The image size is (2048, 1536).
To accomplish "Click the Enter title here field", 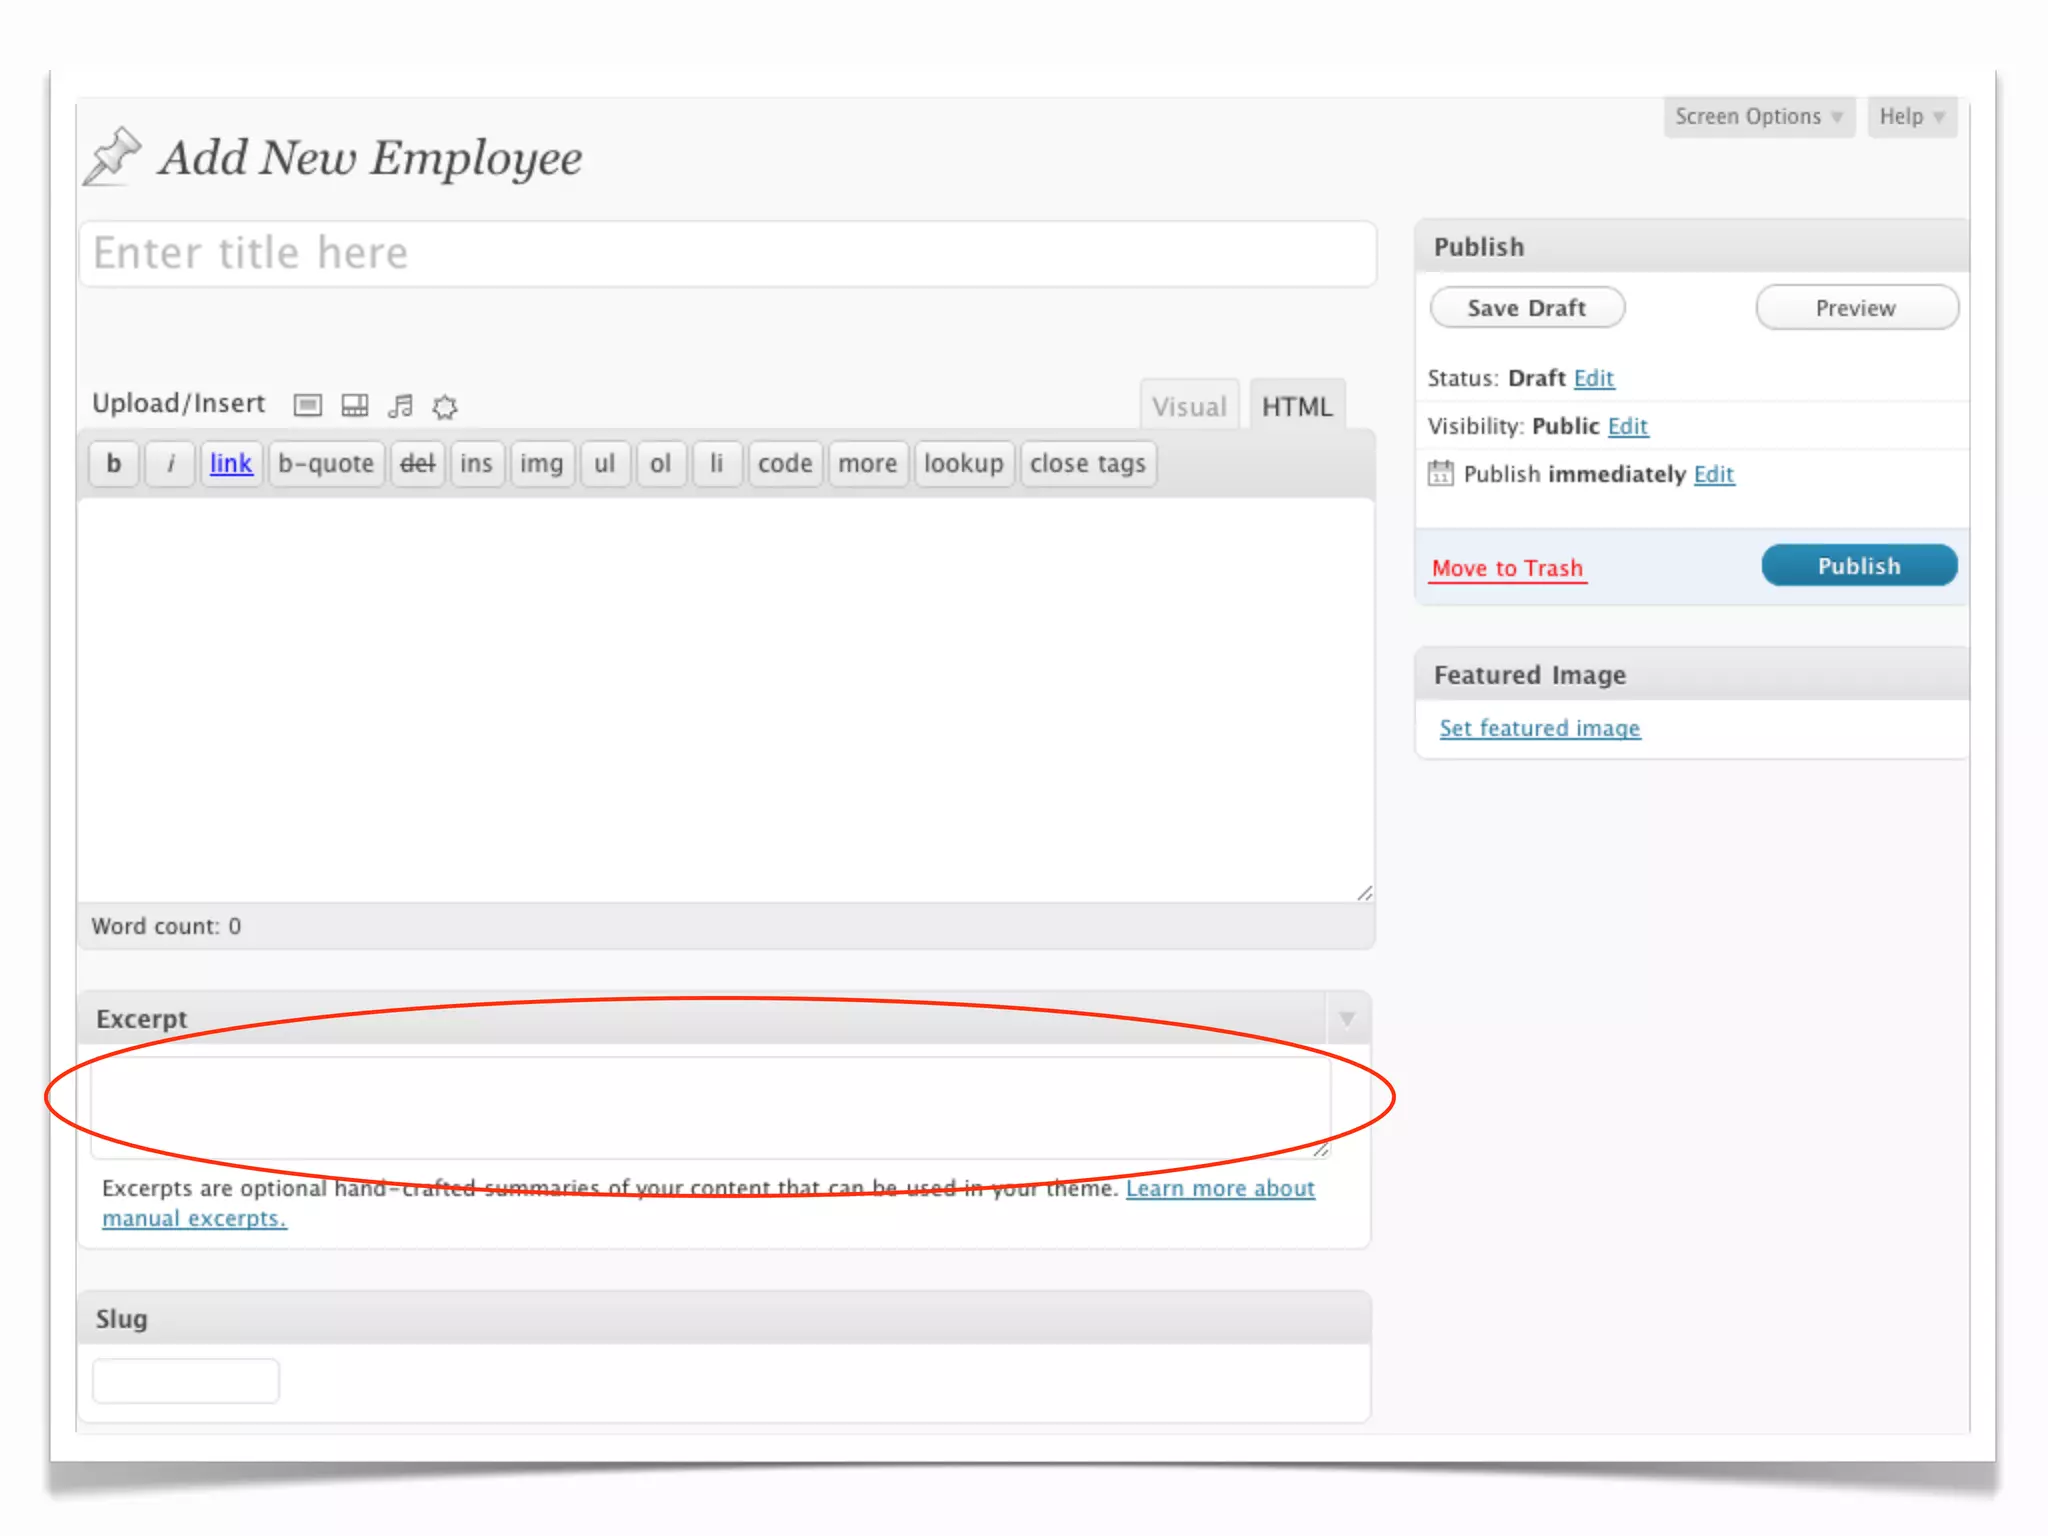I will (727, 253).
